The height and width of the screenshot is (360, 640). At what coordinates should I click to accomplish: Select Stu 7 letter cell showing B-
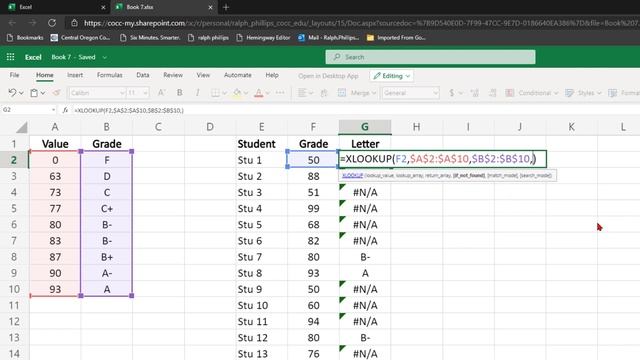coord(365,257)
